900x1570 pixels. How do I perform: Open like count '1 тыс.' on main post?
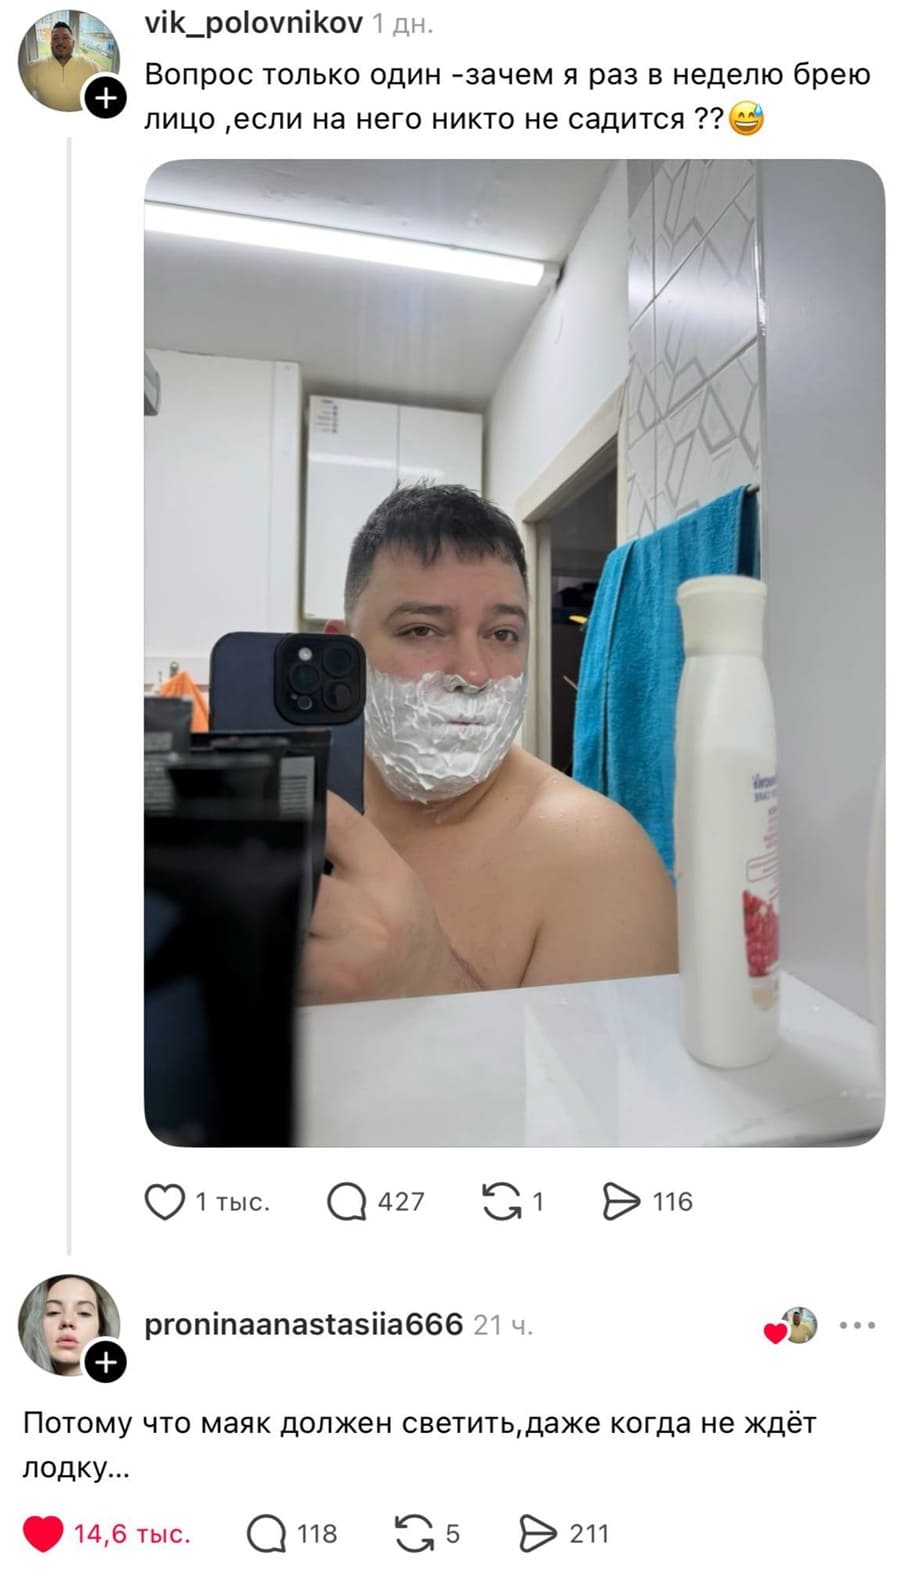click(x=232, y=1201)
